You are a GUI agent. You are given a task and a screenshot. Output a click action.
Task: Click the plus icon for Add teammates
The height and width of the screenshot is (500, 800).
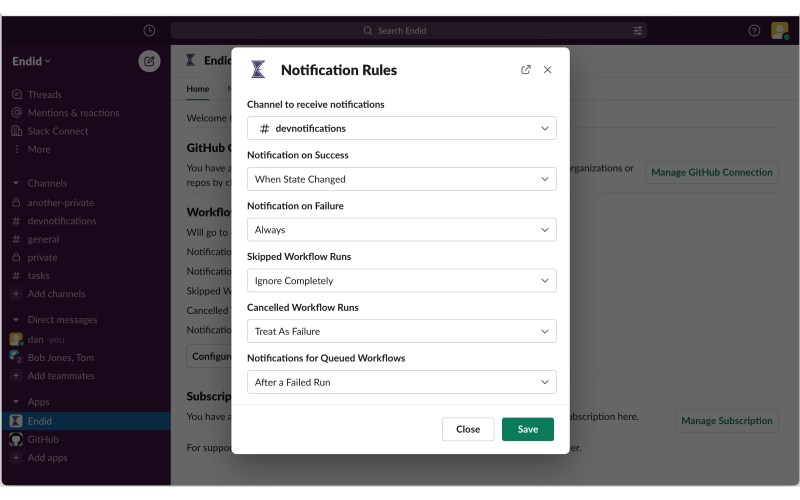point(16,376)
